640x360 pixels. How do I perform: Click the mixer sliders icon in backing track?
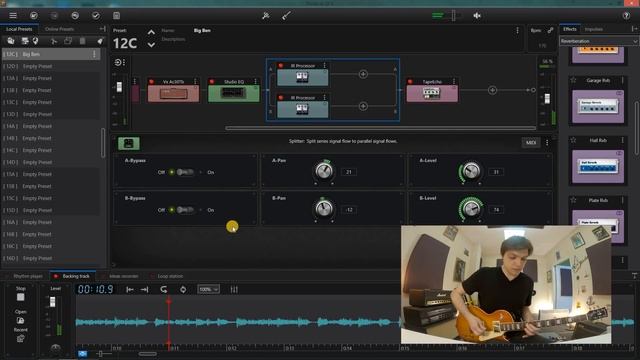pyautogui.click(x=234, y=289)
